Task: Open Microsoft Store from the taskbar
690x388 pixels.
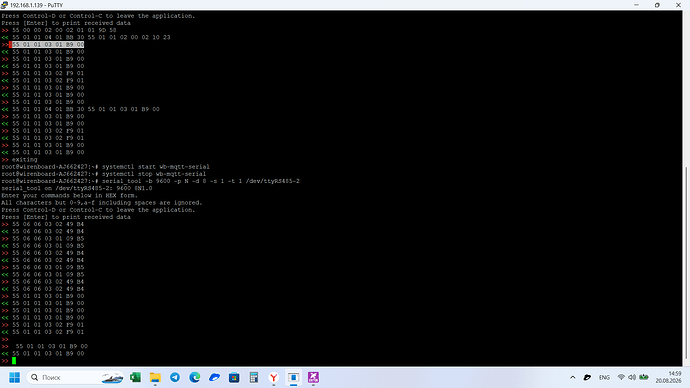Action: [234, 377]
